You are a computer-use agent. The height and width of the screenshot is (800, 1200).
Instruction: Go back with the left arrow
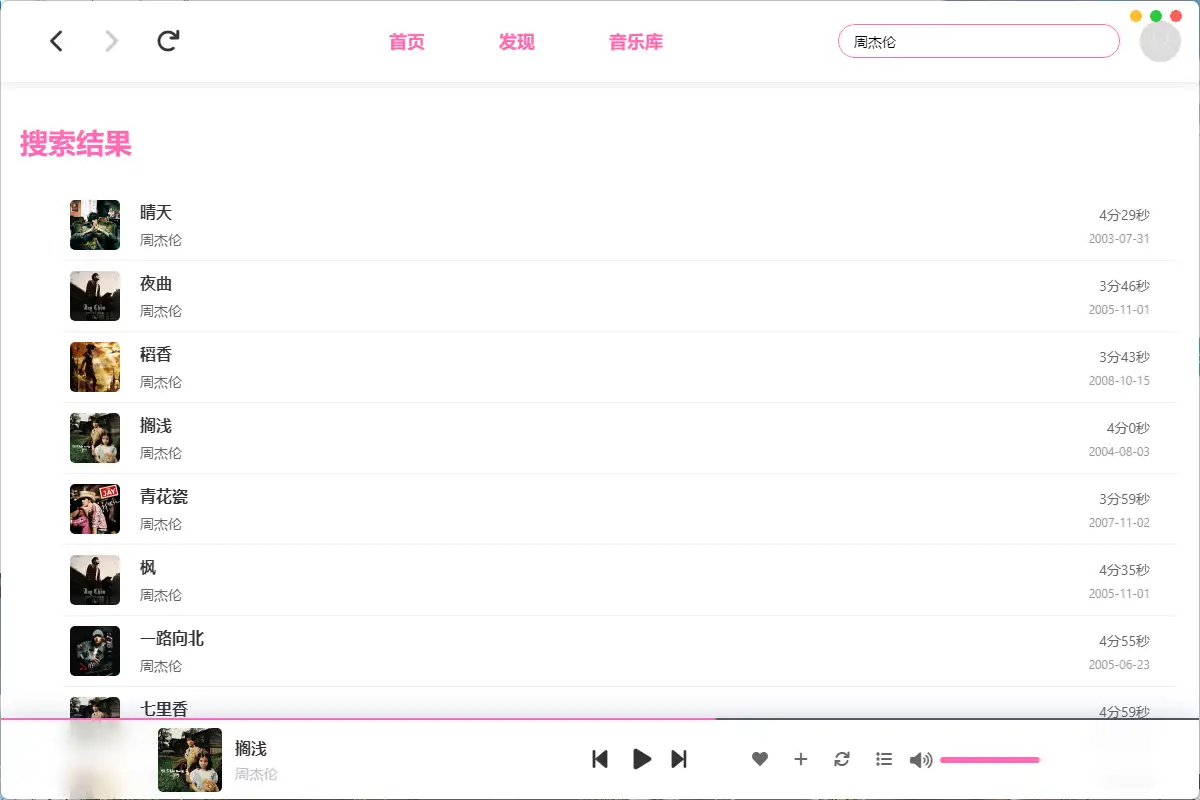tap(57, 41)
